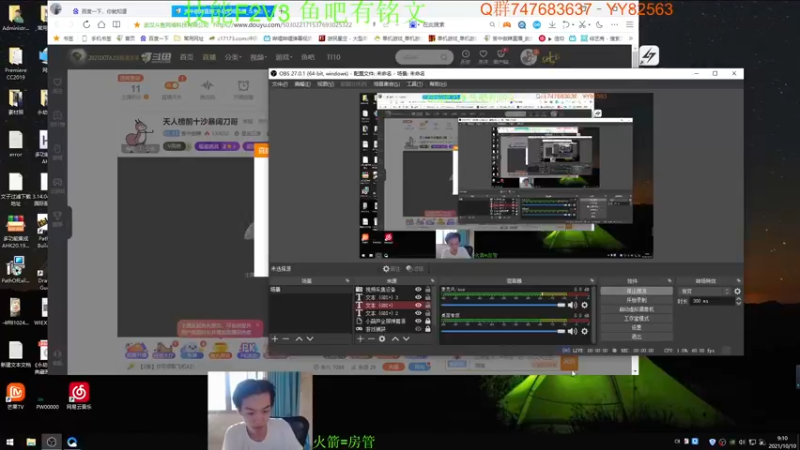Move selected OBS source down
The width and height of the screenshot is (800, 450).
tap(406, 339)
